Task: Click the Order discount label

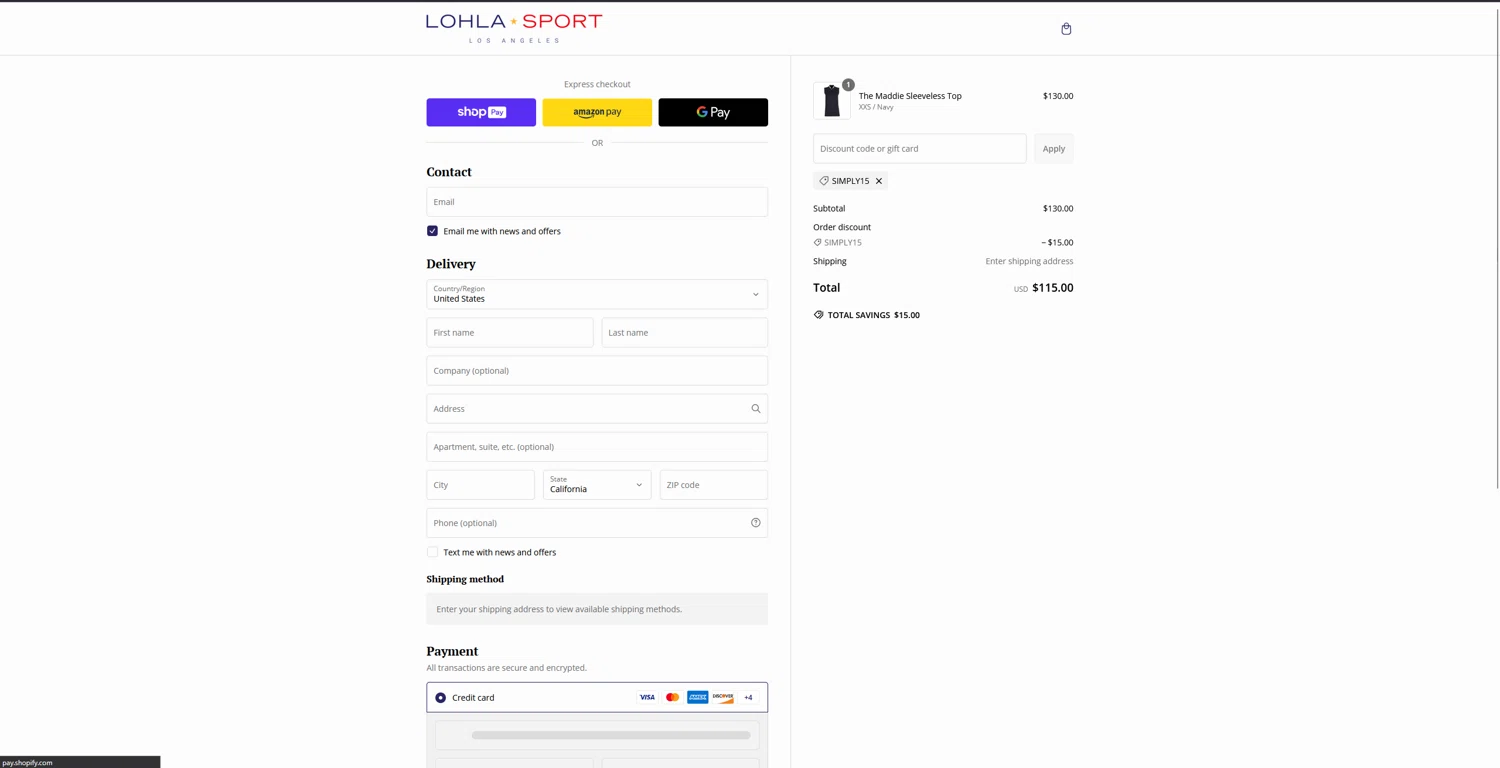Action: coord(842,227)
